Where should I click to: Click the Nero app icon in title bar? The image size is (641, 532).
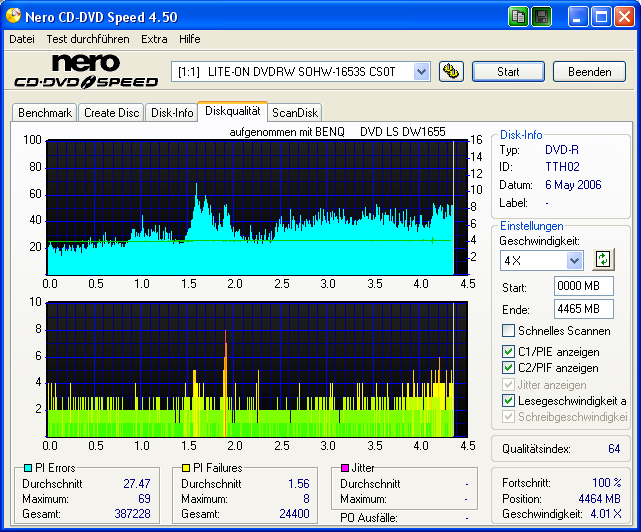click(x=13, y=16)
